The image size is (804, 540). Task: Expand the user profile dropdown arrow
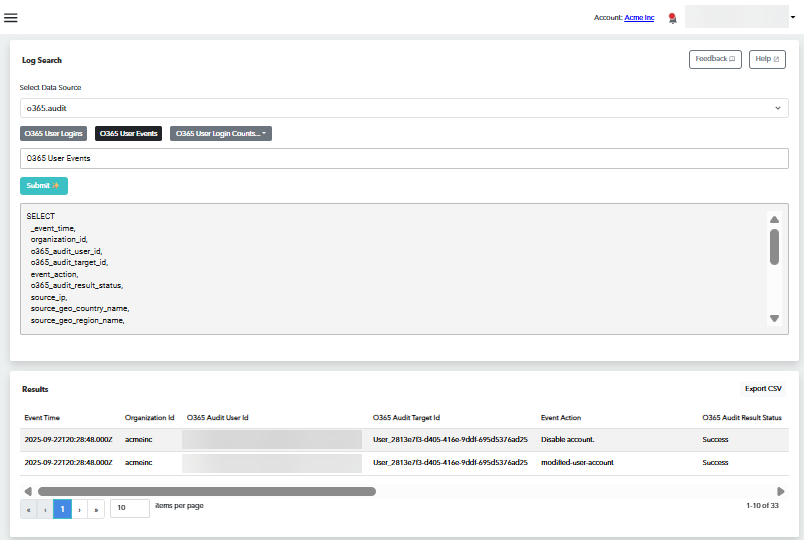pyautogui.click(x=792, y=17)
